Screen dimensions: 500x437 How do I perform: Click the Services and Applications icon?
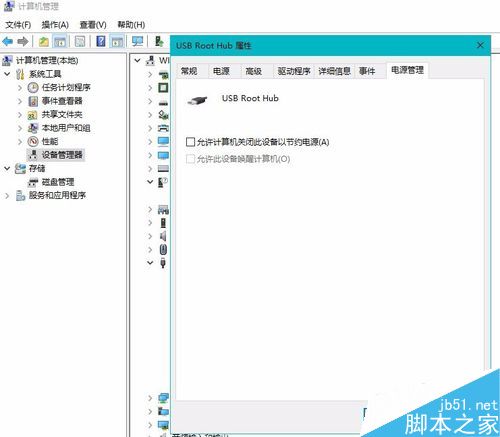click(20, 195)
